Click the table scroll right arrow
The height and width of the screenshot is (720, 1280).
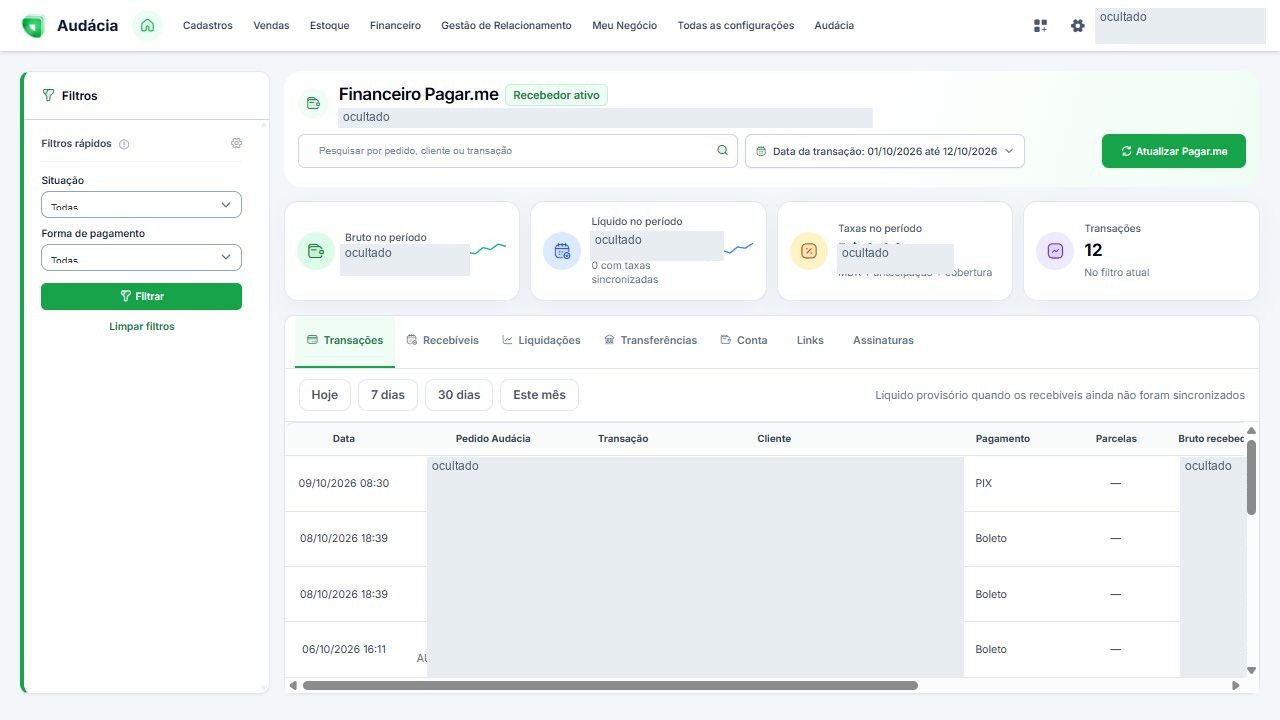click(1236, 686)
